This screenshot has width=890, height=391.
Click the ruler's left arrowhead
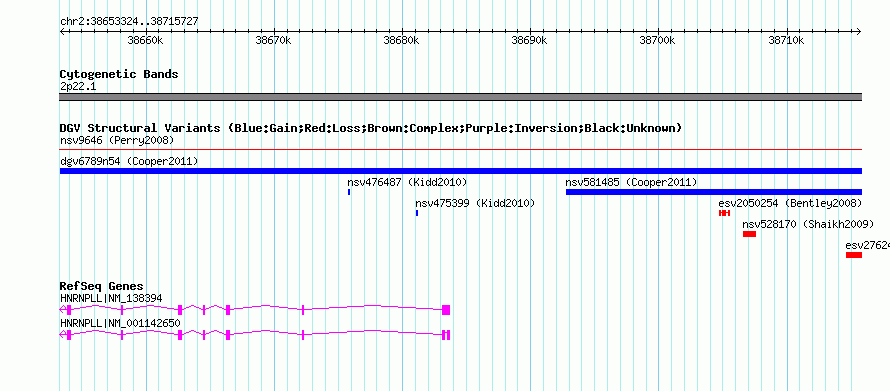tap(62, 32)
